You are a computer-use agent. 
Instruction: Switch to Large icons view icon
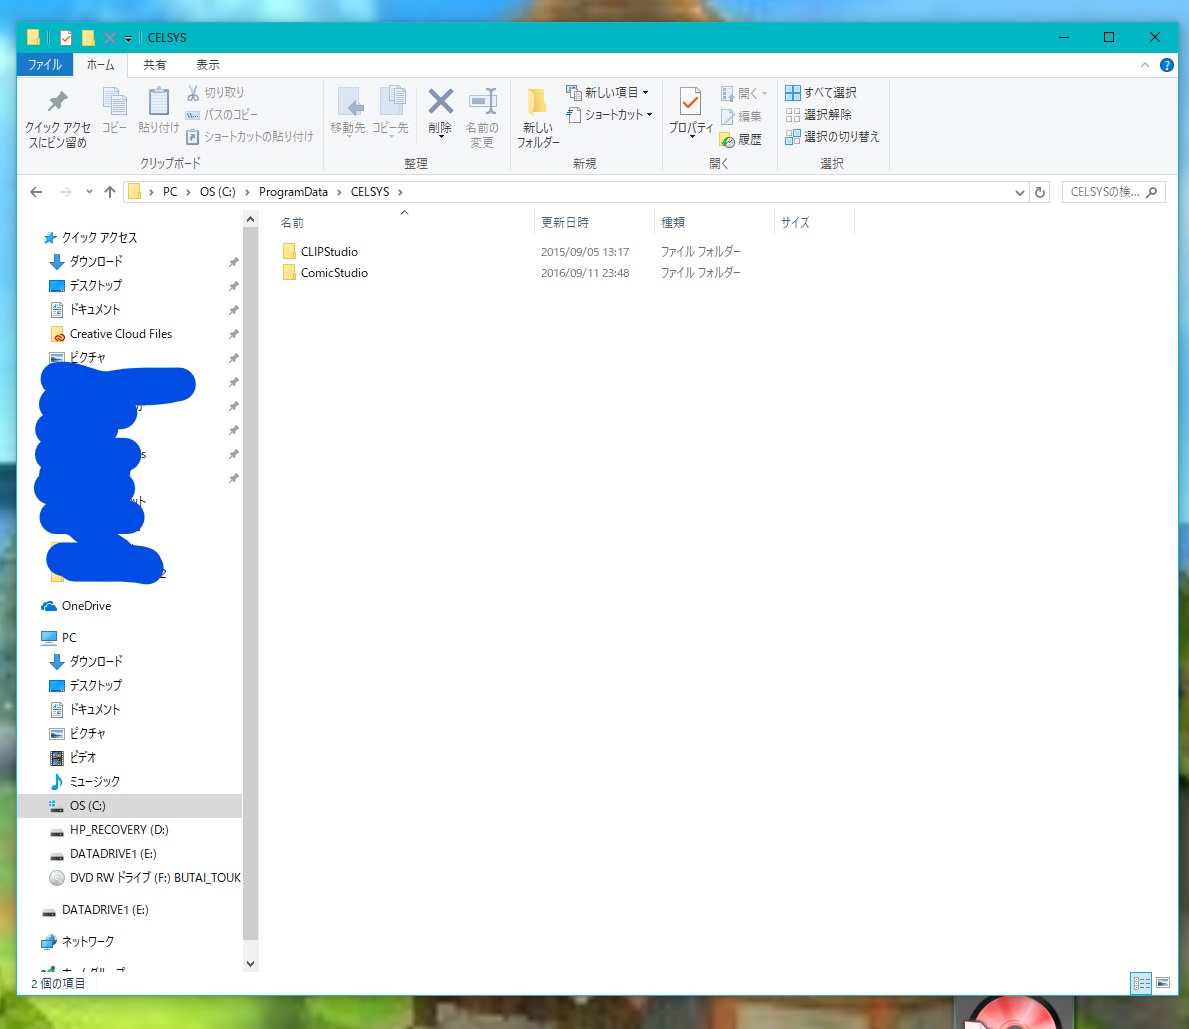[1162, 984]
